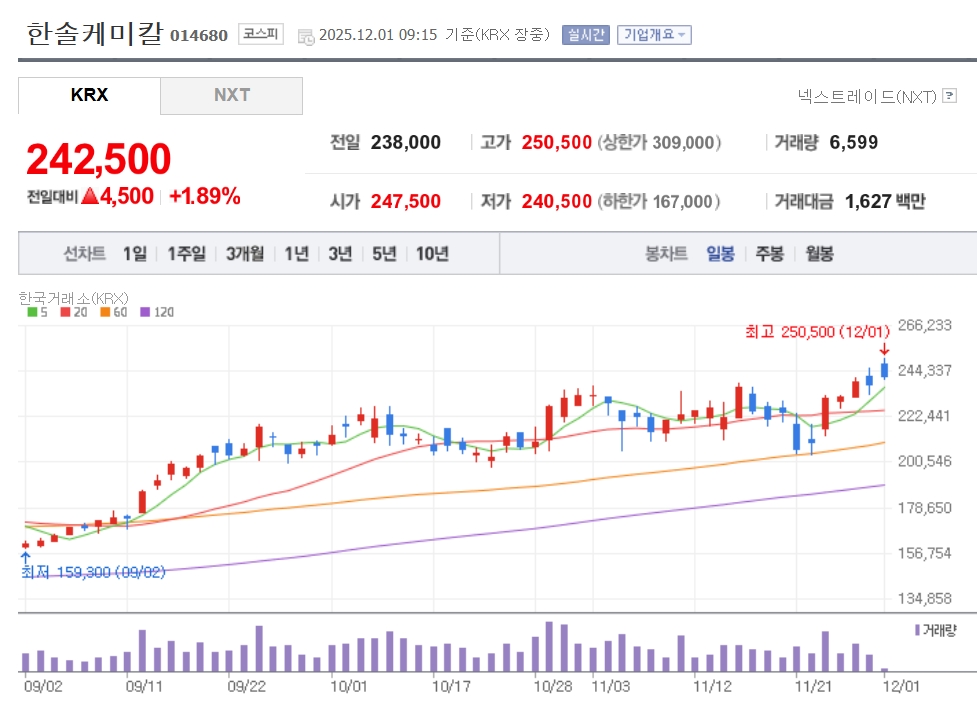Viewport: 977px width, 722px height.
Task: Select the 1주일 line chart period
Action: pos(186,254)
